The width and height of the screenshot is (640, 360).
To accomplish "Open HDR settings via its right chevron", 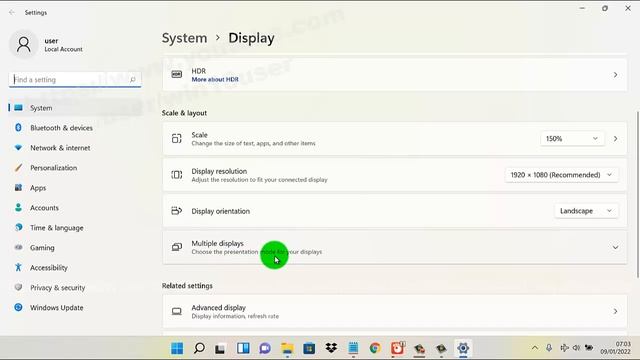I will 615,75.
